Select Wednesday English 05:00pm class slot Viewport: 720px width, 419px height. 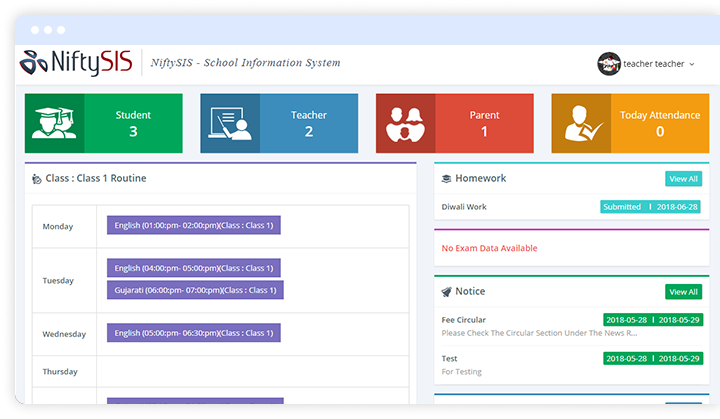click(x=194, y=333)
